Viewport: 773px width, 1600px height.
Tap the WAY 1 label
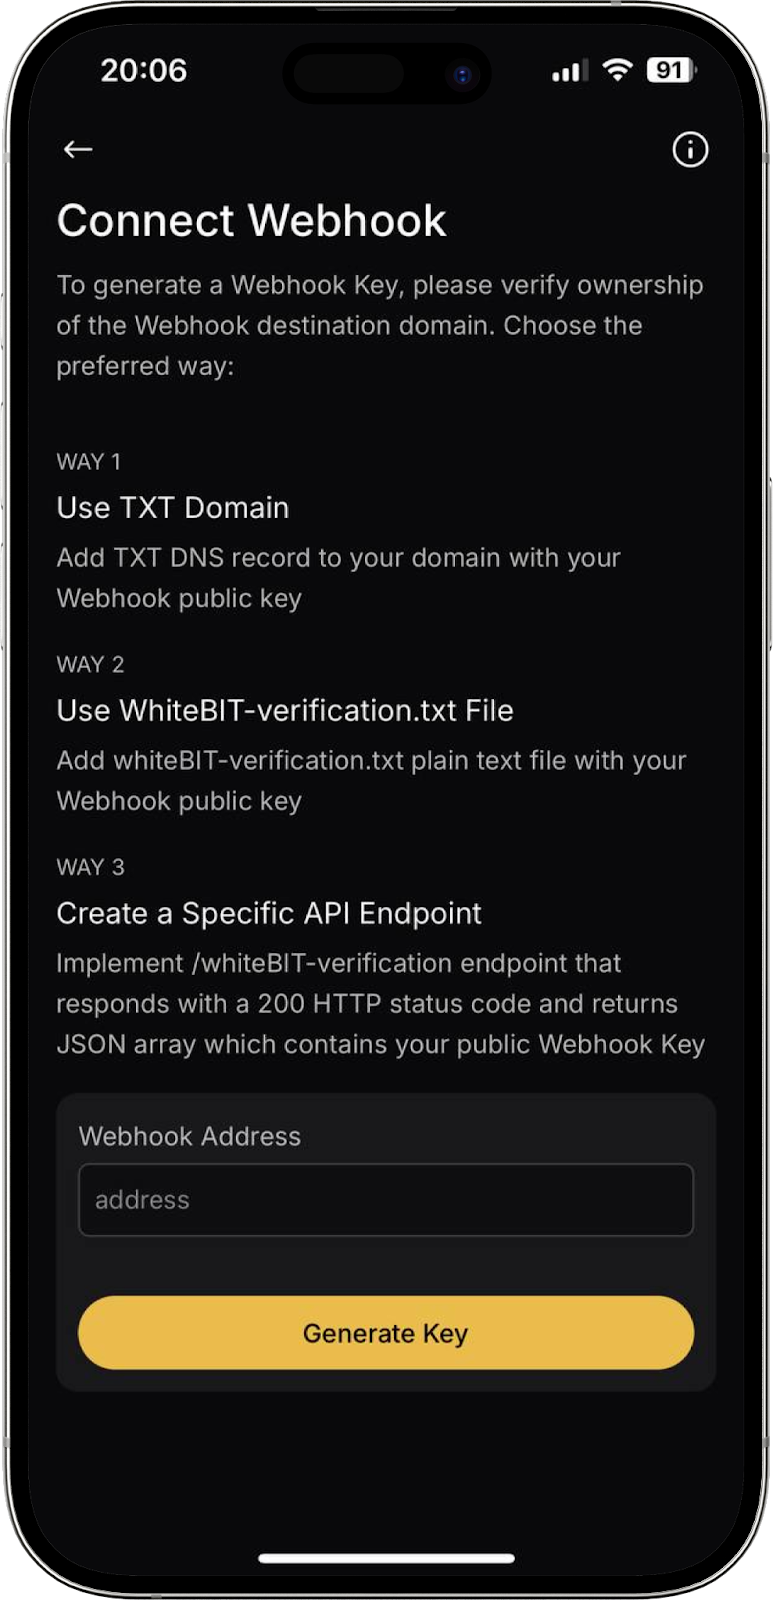pyautogui.click(x=89, y=462)
